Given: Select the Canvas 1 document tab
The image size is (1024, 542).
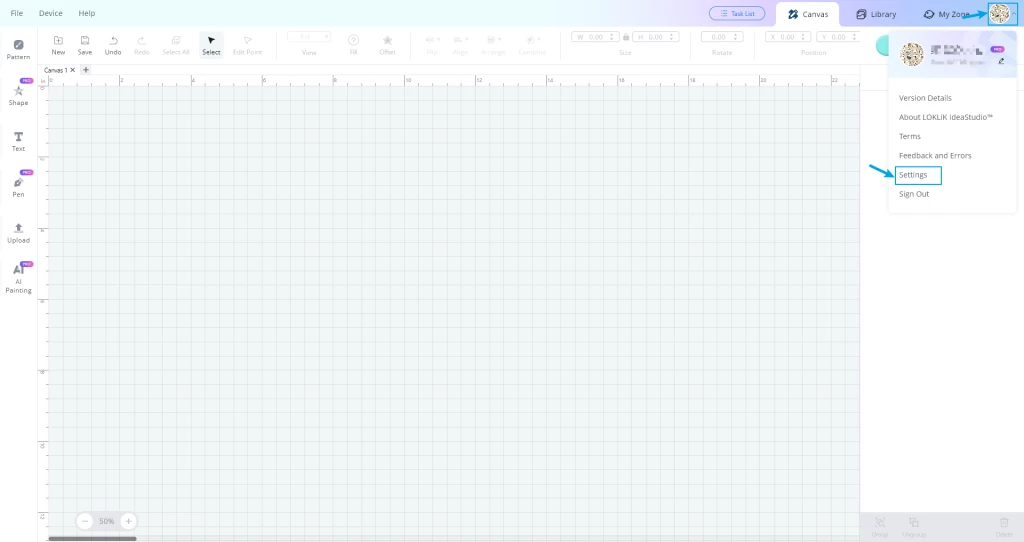Looking at the screenshot, I should (x=56, y=70).
